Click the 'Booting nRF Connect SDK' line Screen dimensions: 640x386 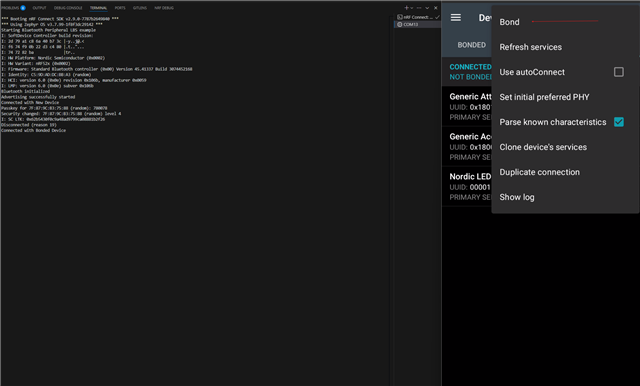click(60, 19)
